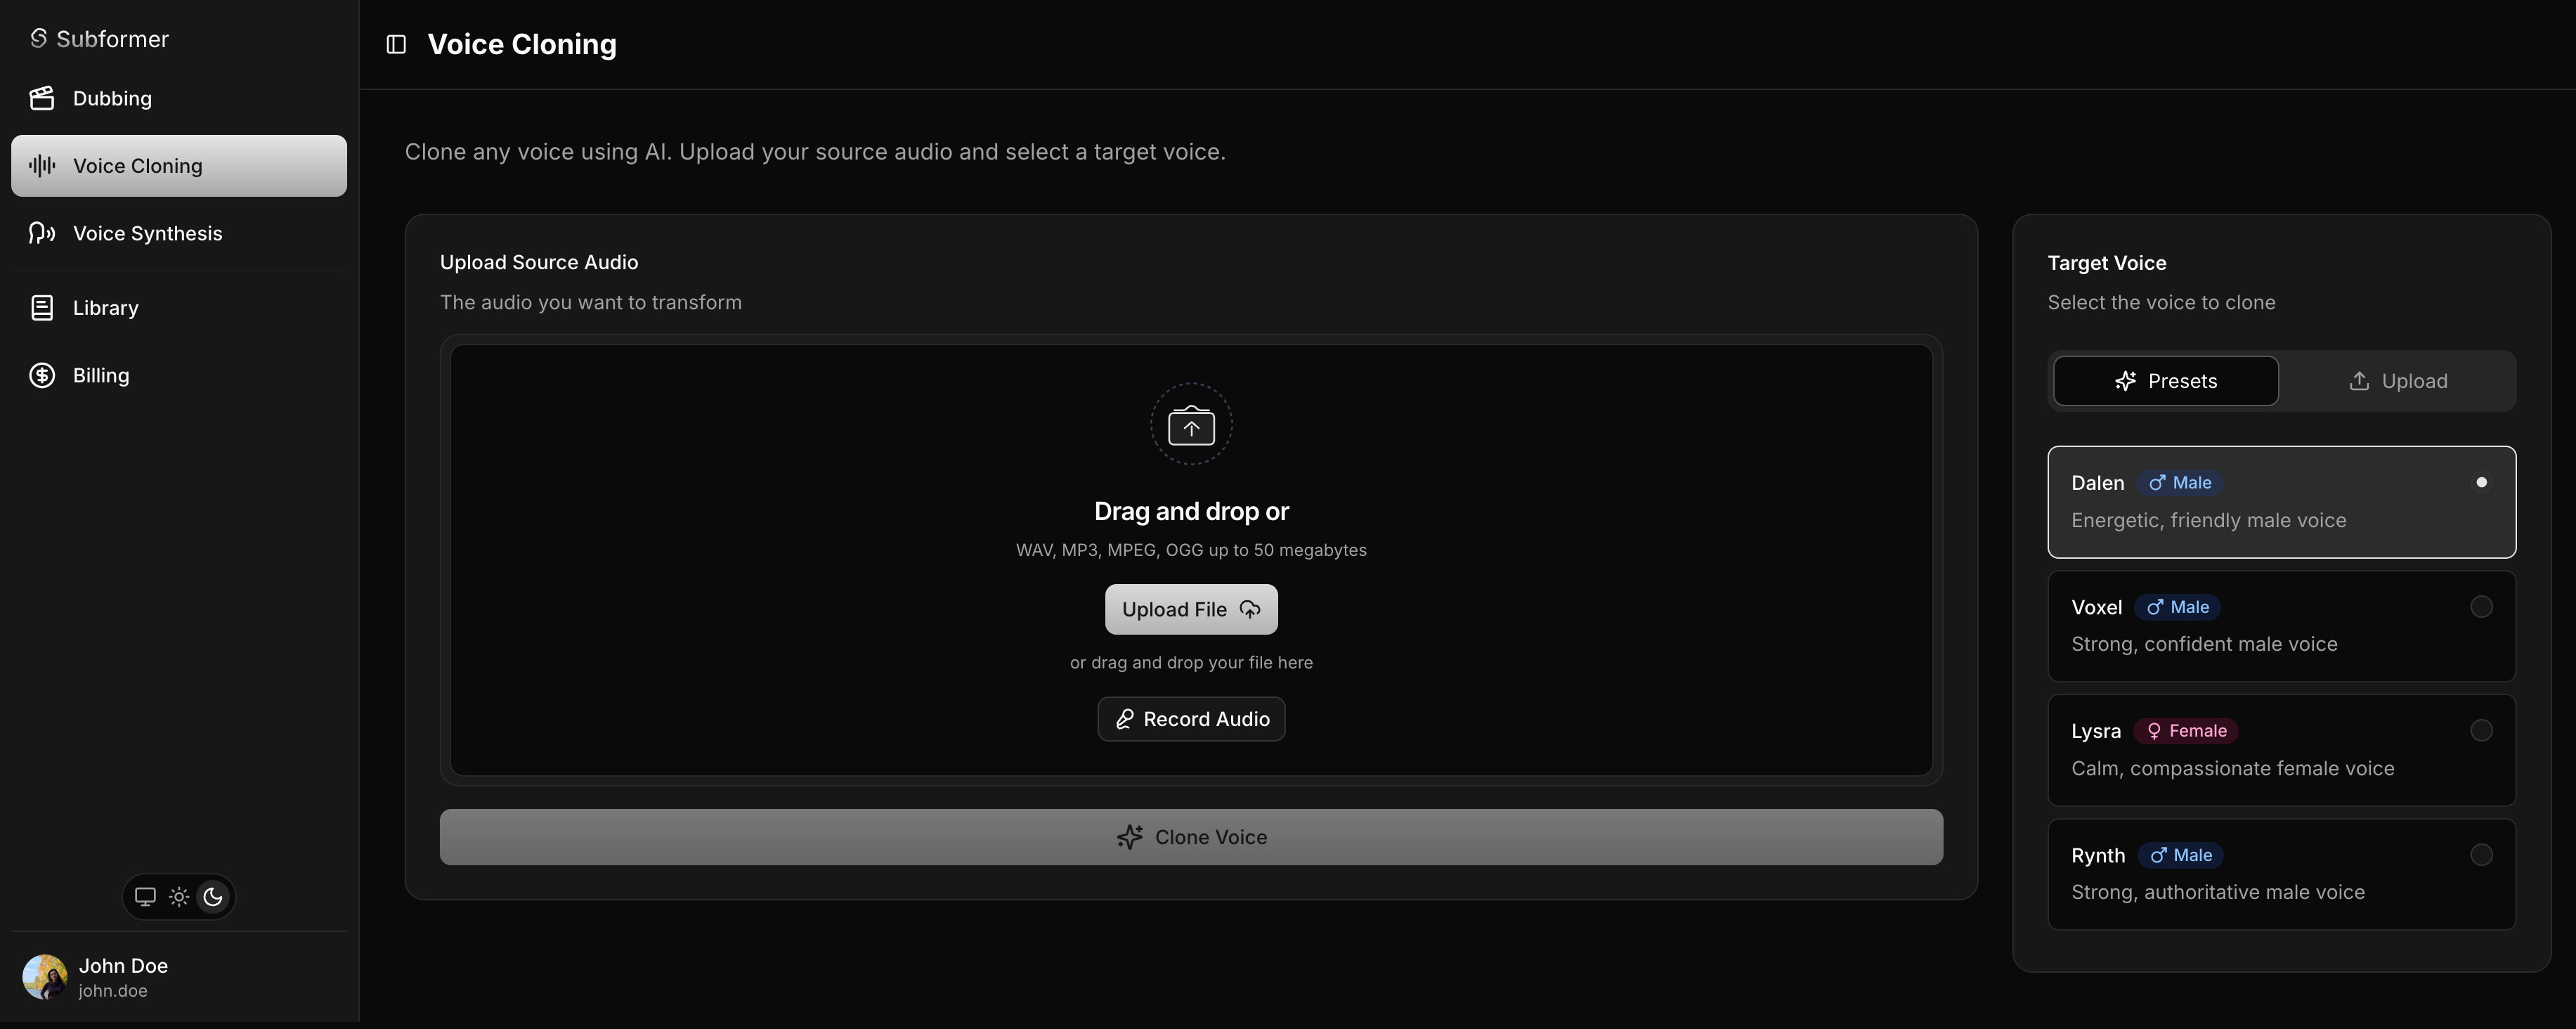Image resolution: width=2576 pixels, height=1029 pixels.
Task: Open Dubbing from the sidebar icon
Action: [x=41, y=98]
